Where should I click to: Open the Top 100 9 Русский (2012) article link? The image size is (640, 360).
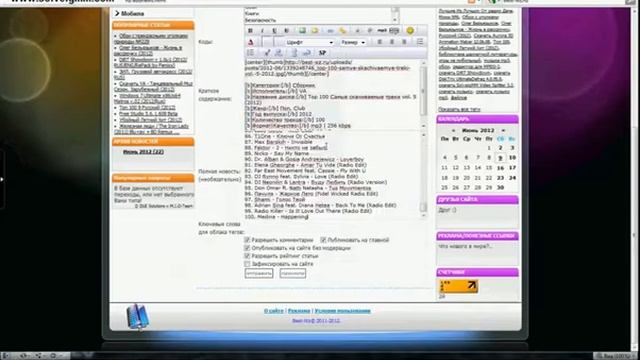pyautogui.click(x=147, y=108)
